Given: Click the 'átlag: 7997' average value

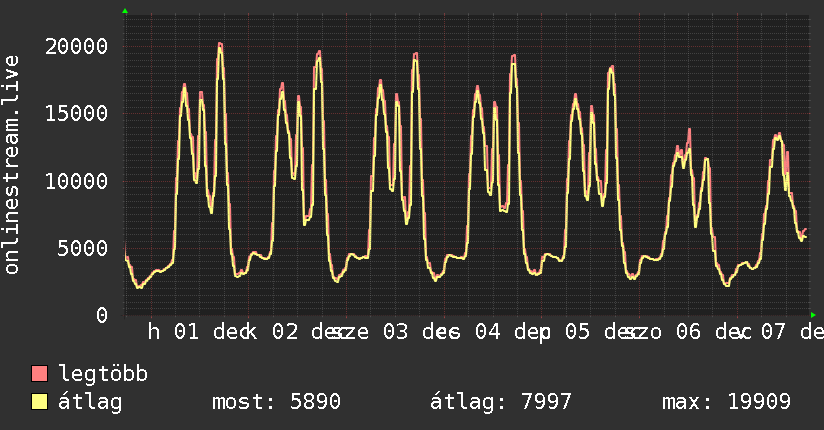Looking at the screenshot, I should coord(500,402).
